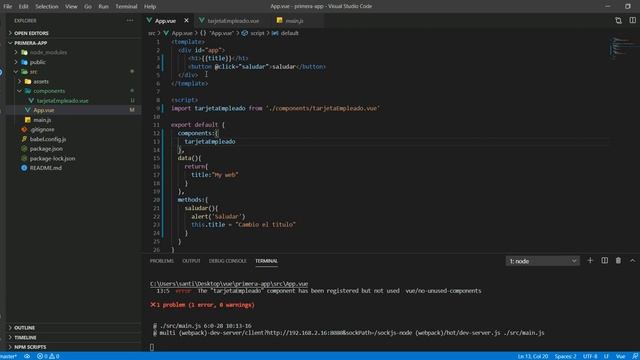Open tarjetaEmpleado.vue in the explorer tree

[62, 100]
